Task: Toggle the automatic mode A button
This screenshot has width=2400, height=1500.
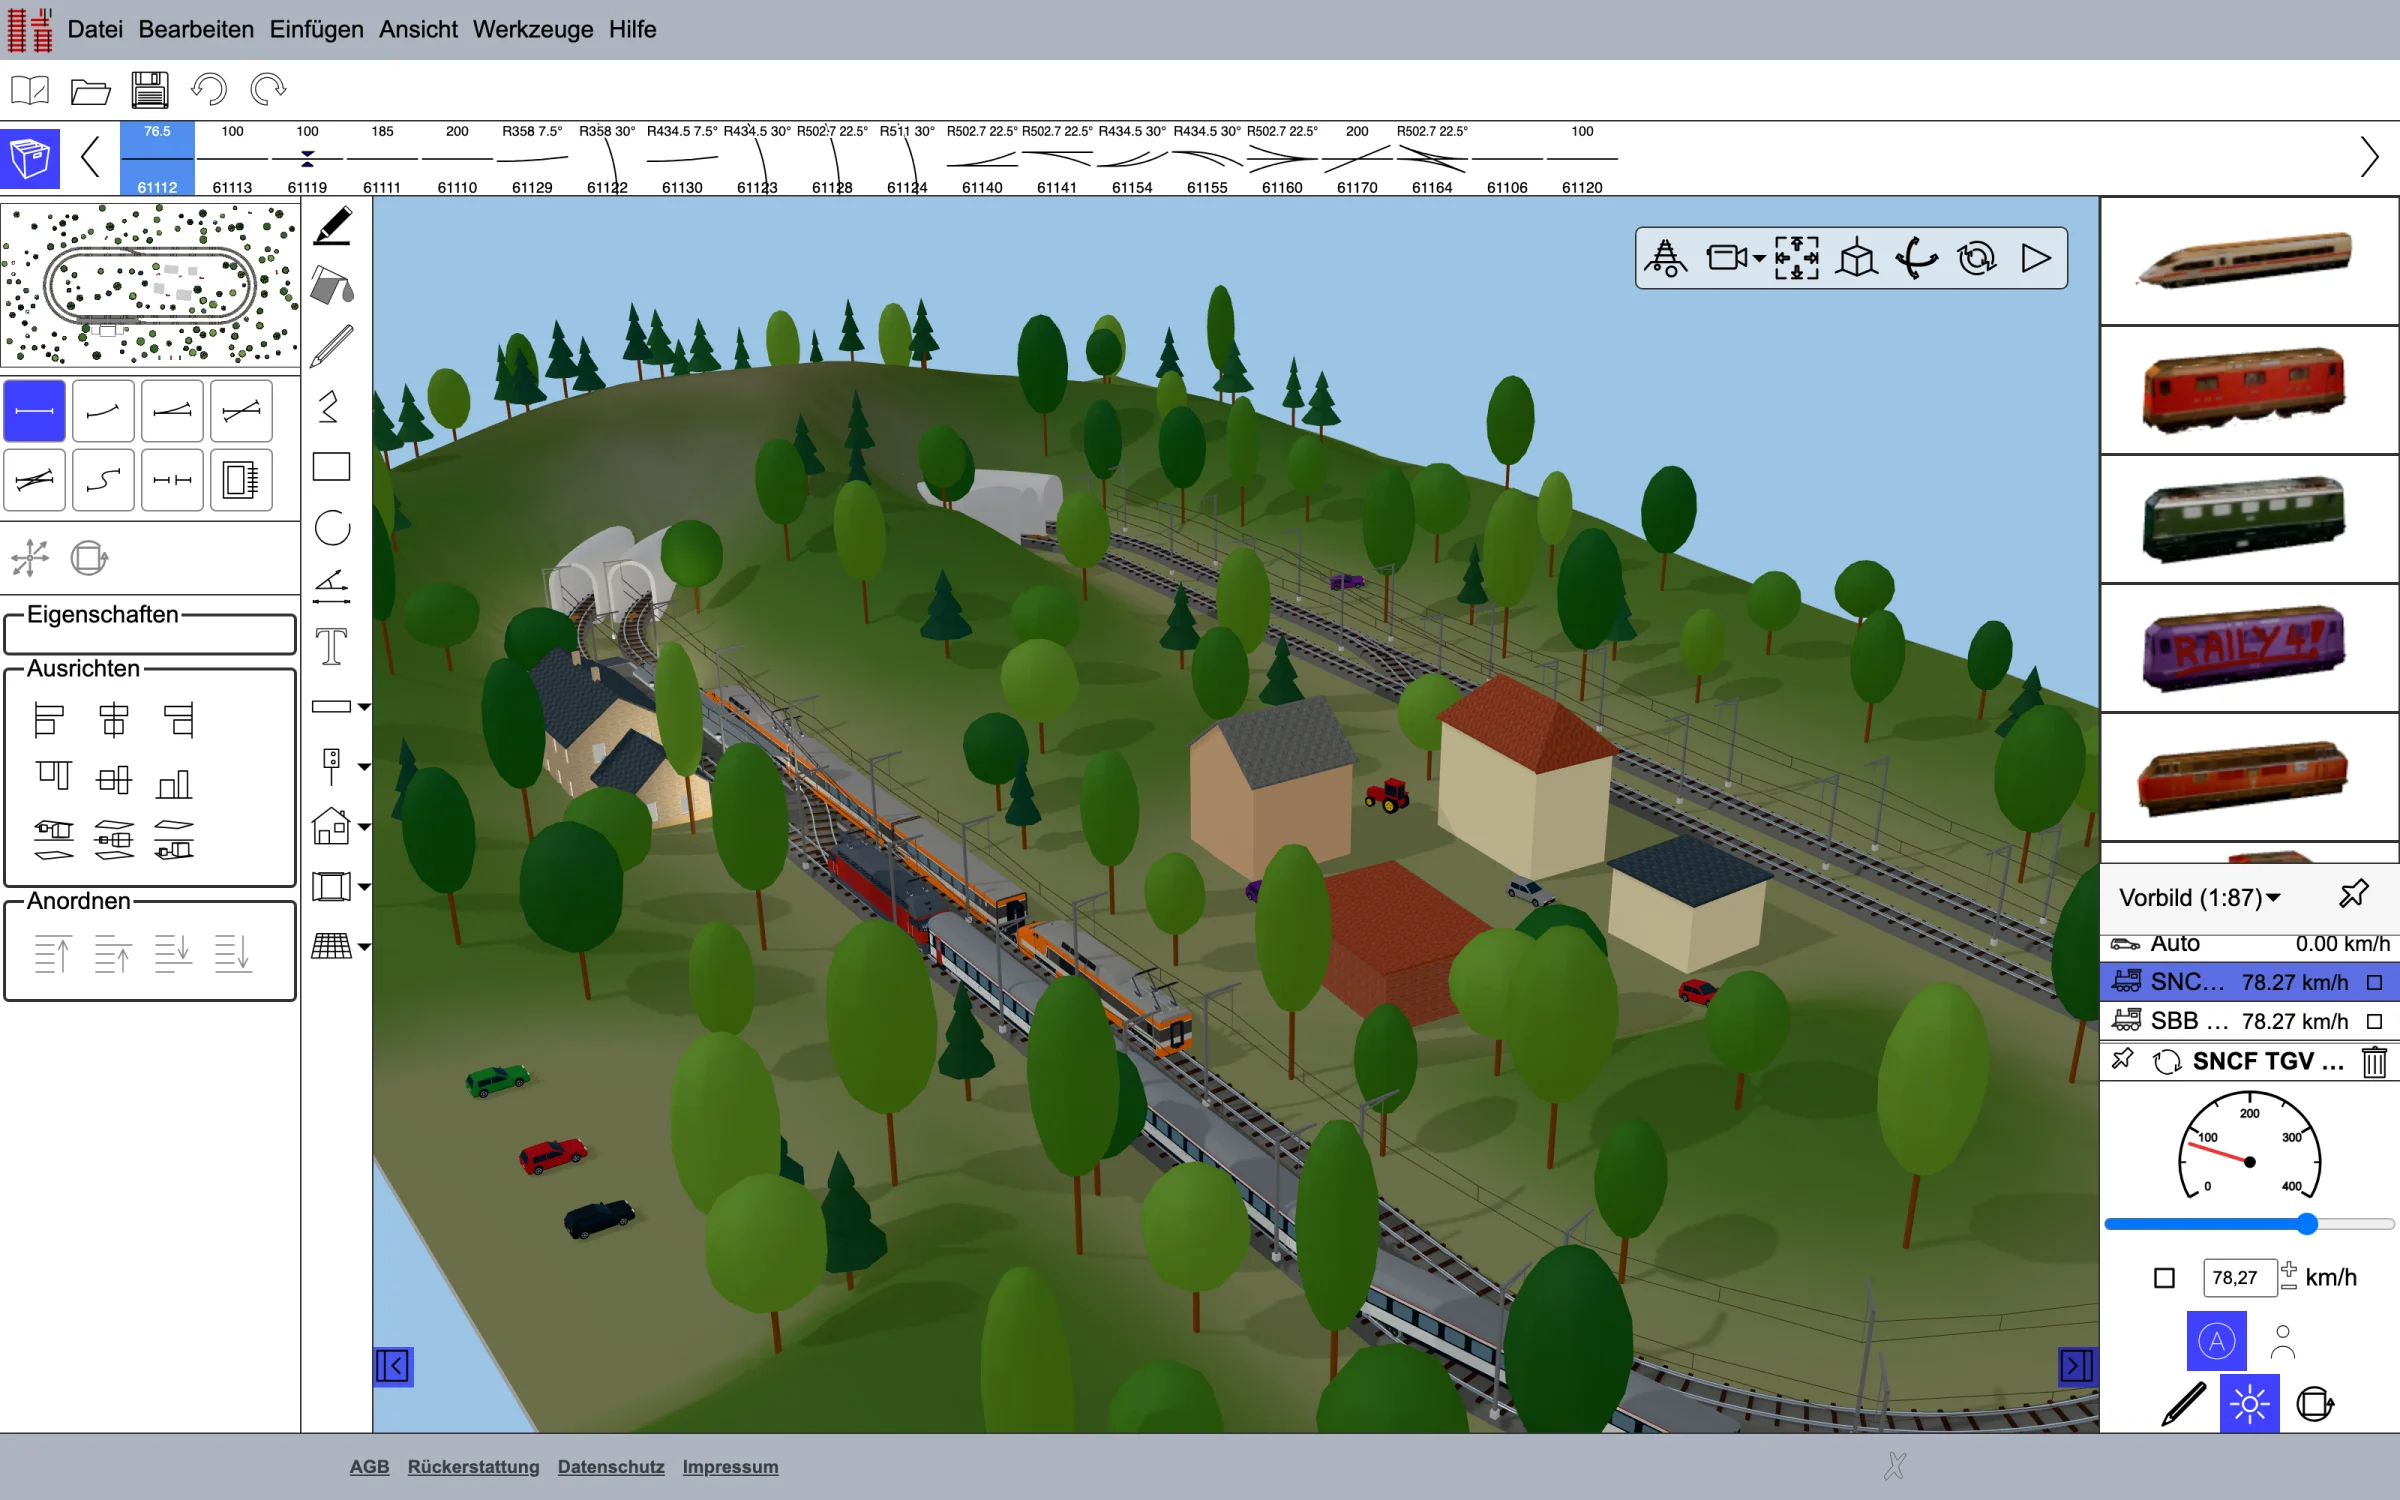Action: (x=2217, y=1341)
